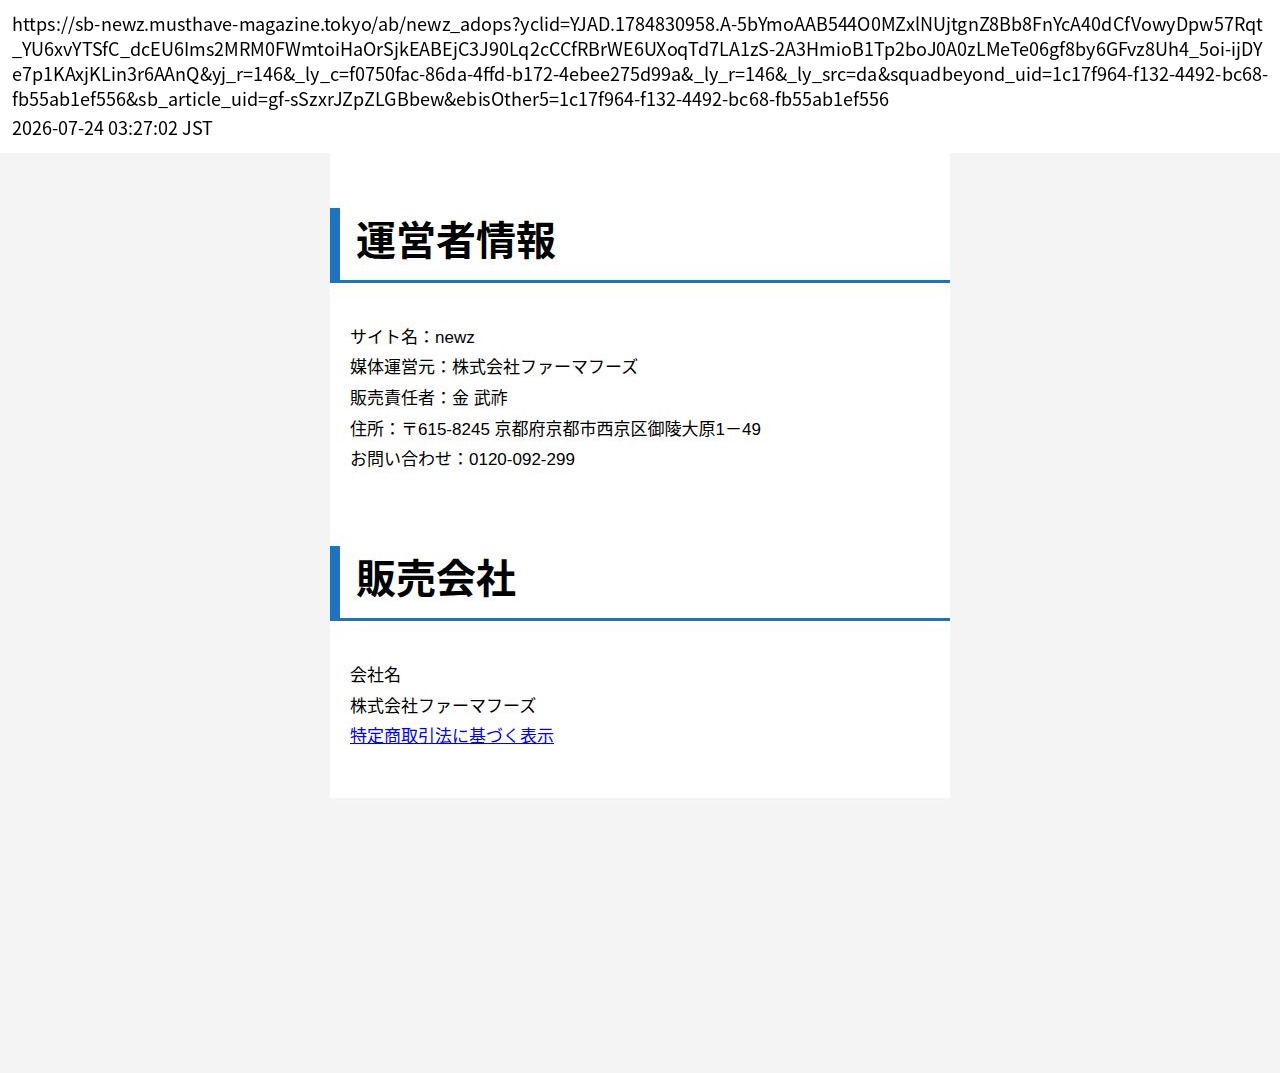Click 株式会社ファーマフーズ under 会社名
Viewport: 1280px width, 1073px height.
(x=443, y=706)
